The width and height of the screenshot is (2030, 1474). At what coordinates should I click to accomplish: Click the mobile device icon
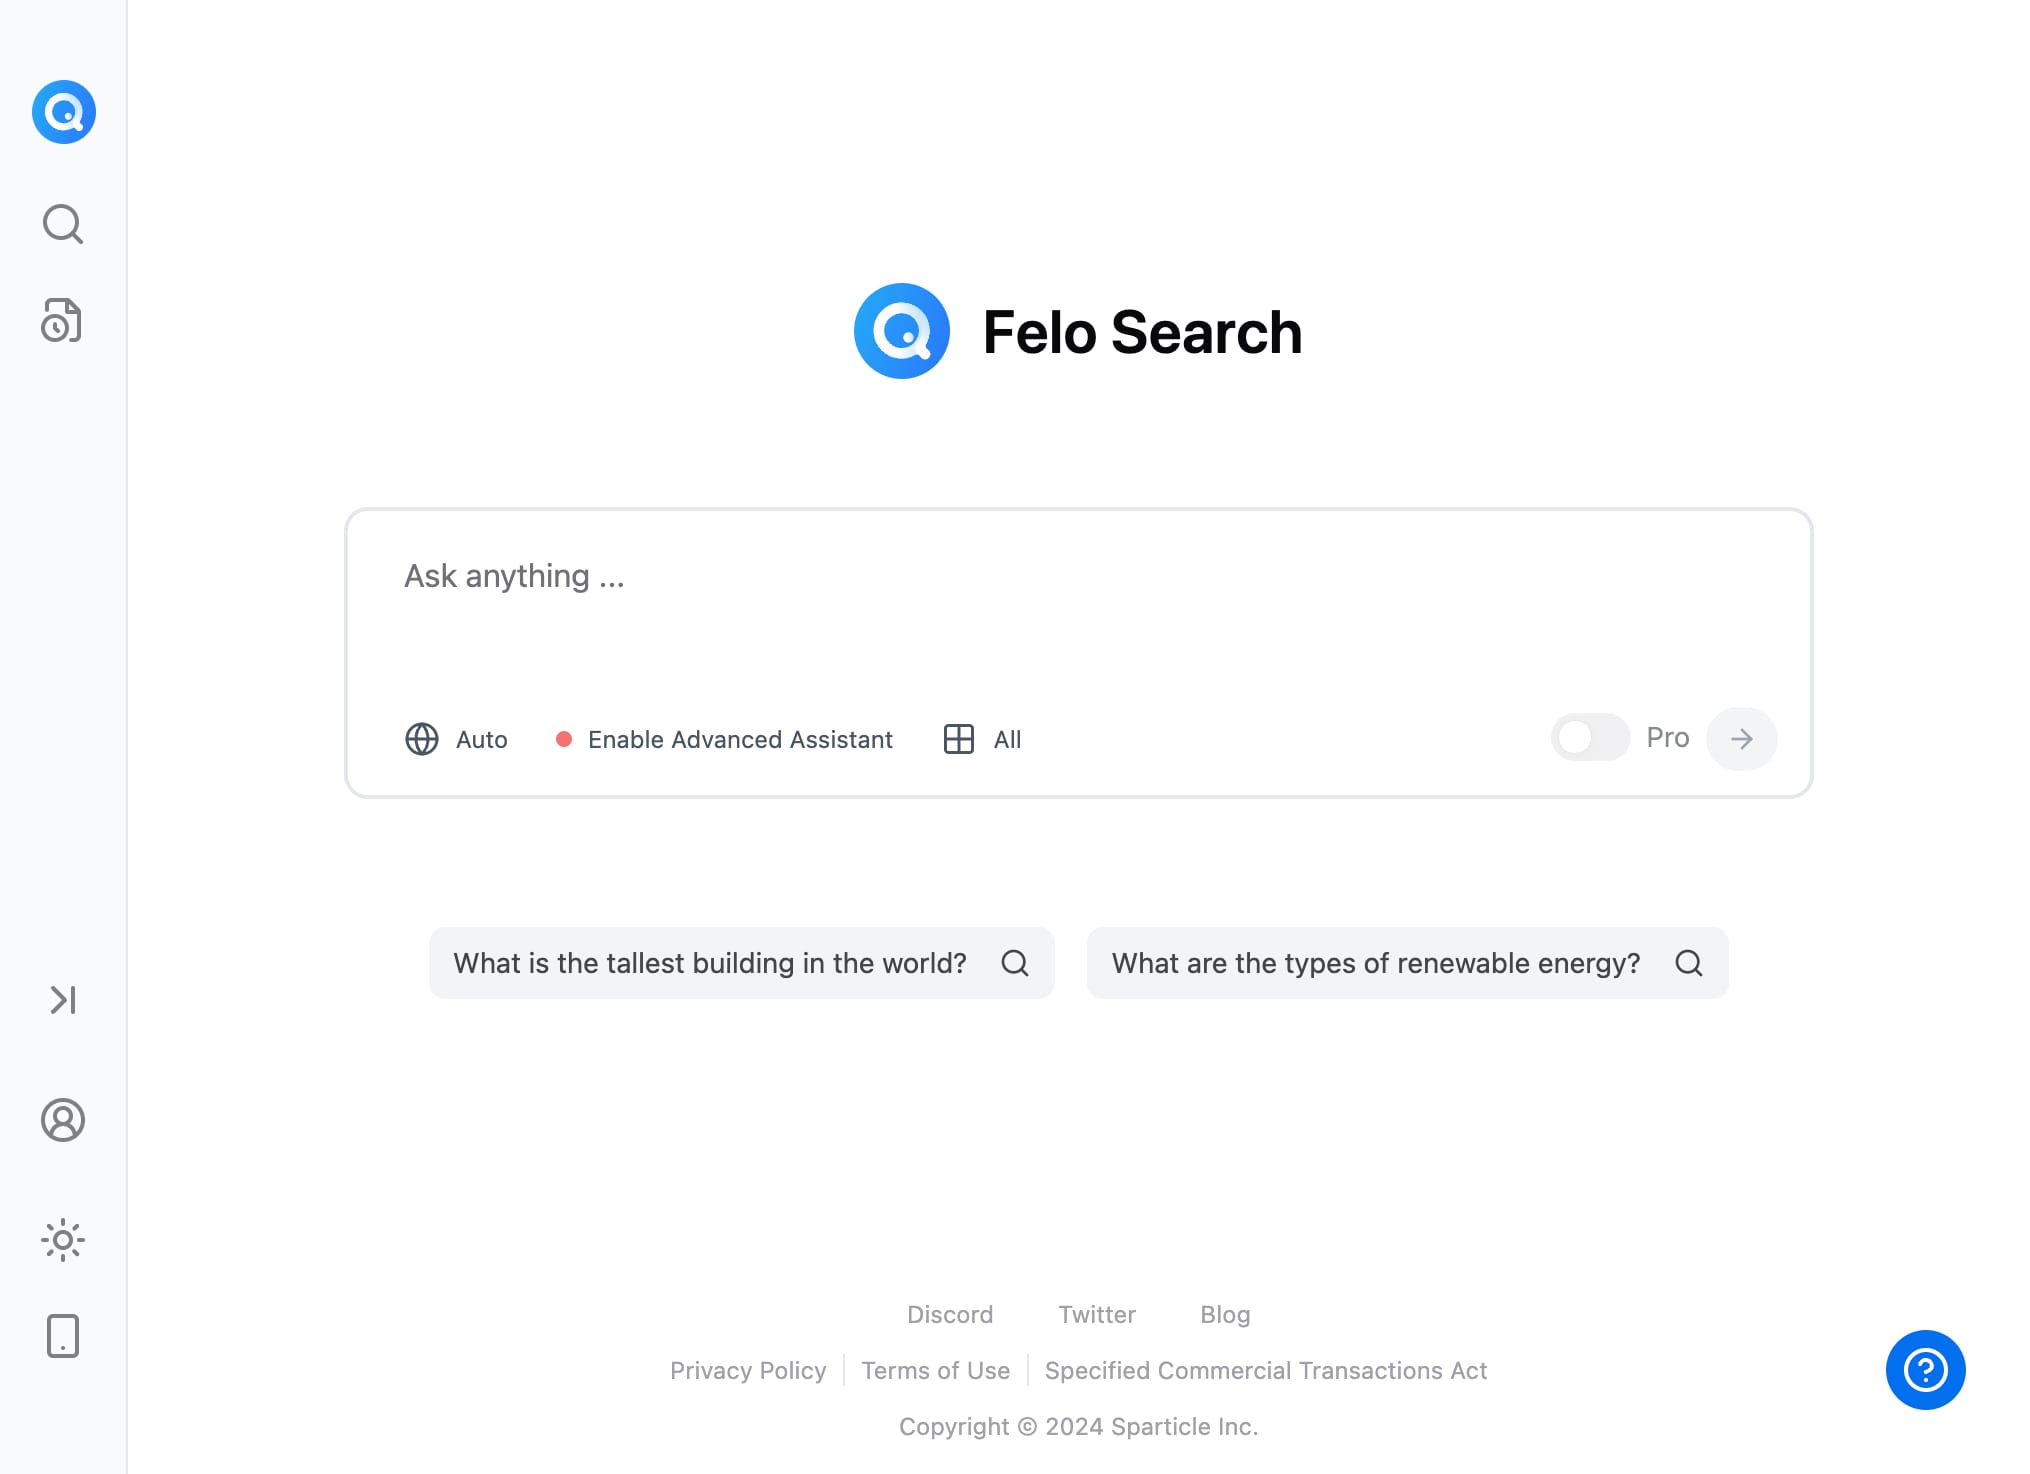(x=63, y=1335)
